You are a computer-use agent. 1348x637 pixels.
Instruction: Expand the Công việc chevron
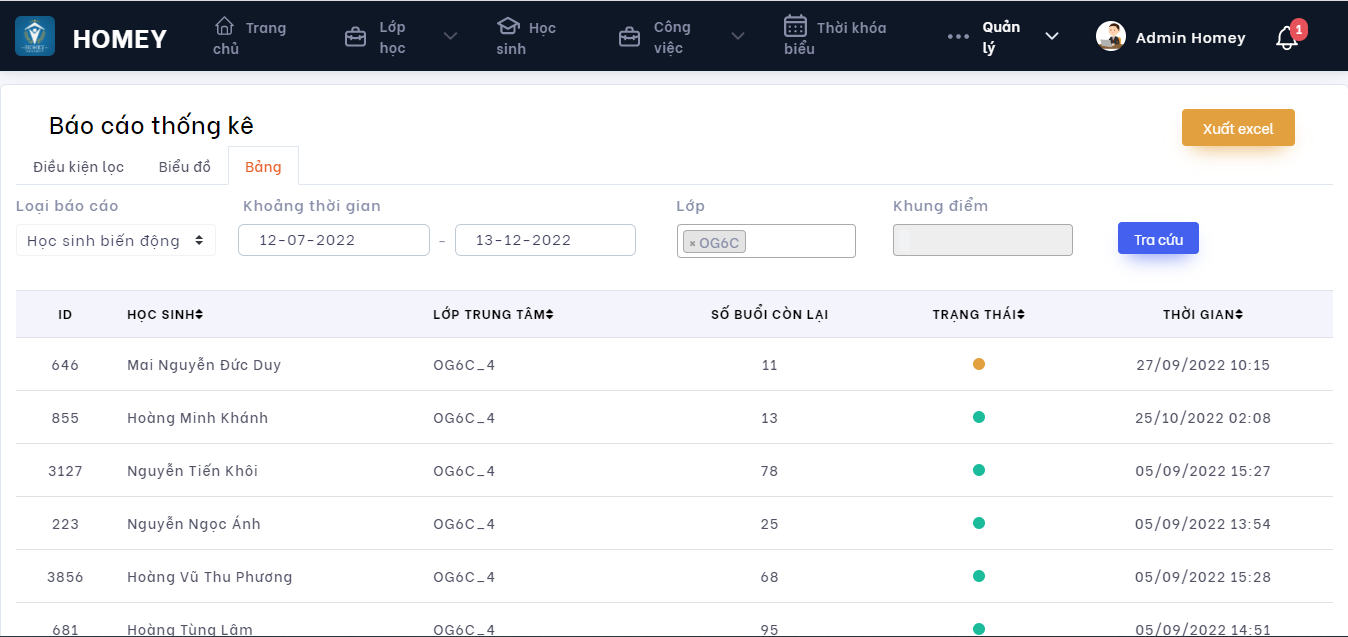[738, 37]
